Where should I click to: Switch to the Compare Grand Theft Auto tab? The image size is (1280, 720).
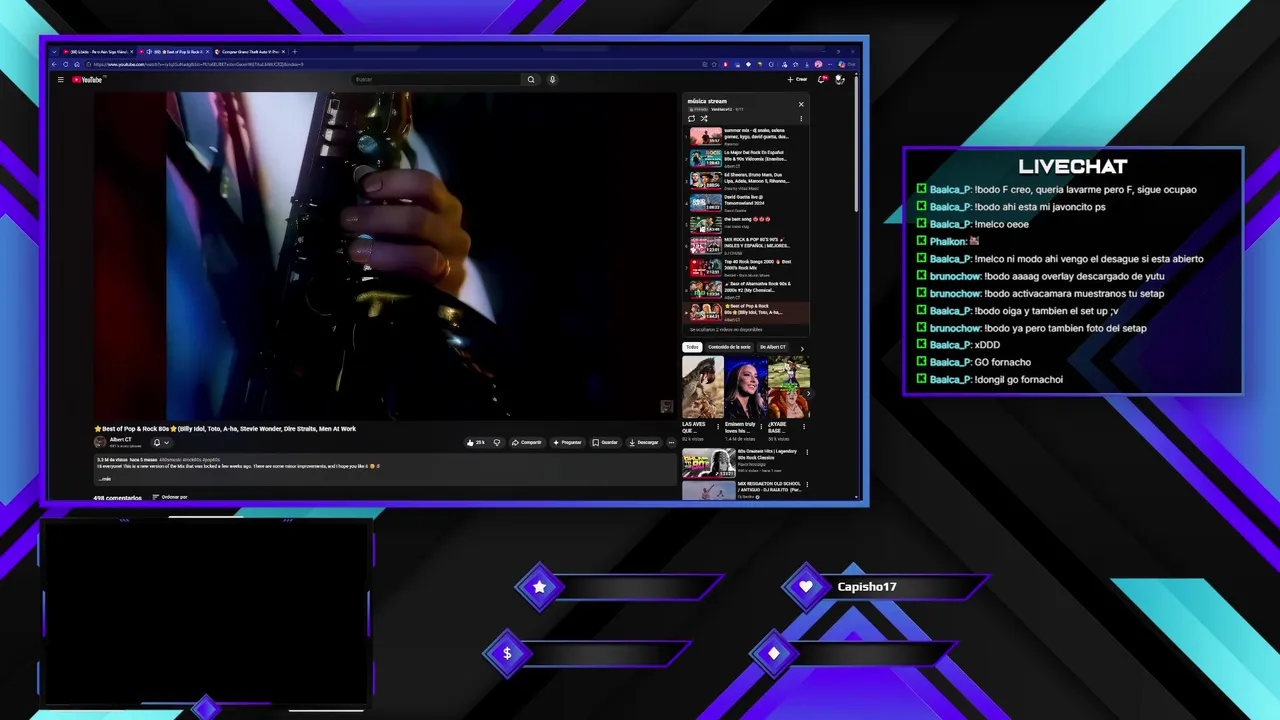[x=250, y=51]
